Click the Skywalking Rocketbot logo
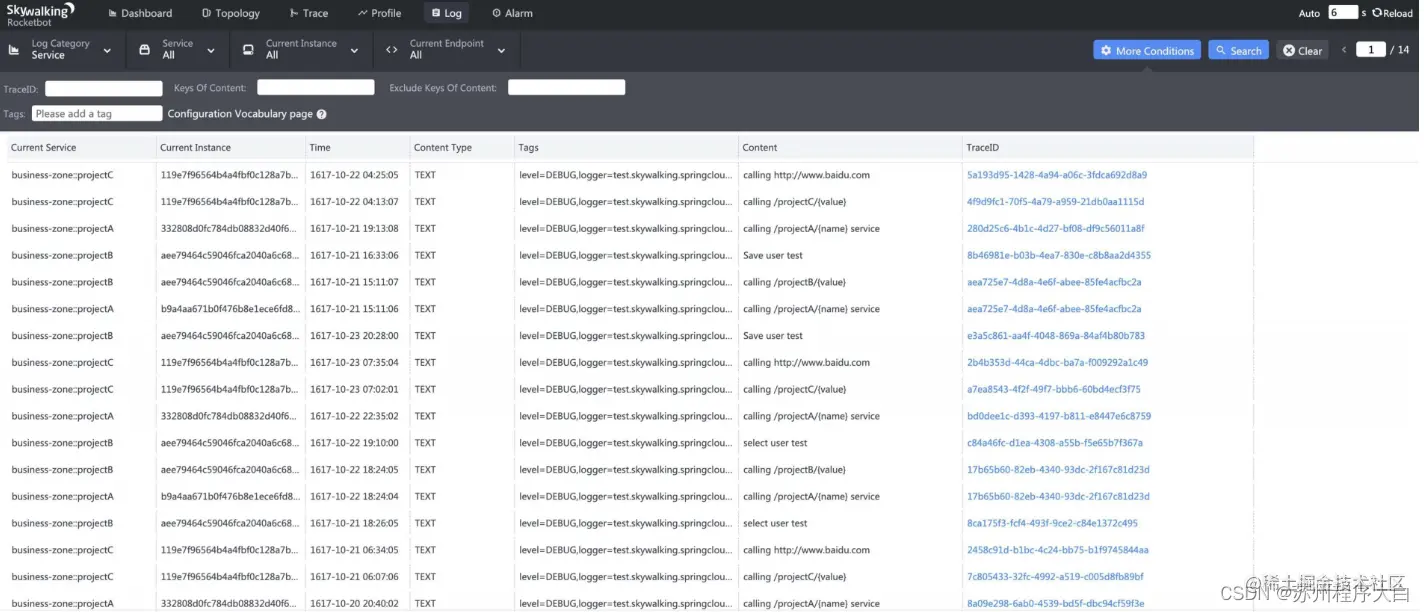 (40, 14)
